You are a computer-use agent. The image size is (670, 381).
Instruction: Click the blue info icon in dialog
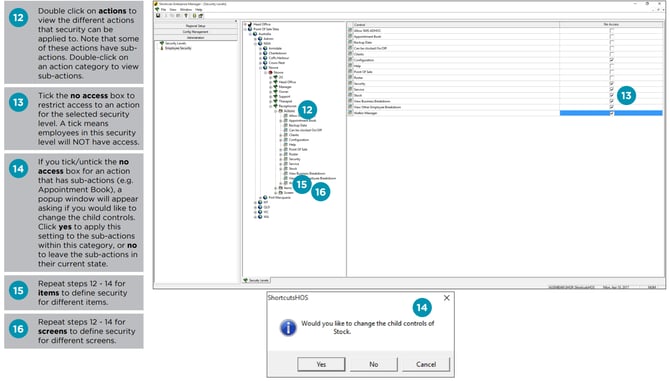(x=288, y=328)
